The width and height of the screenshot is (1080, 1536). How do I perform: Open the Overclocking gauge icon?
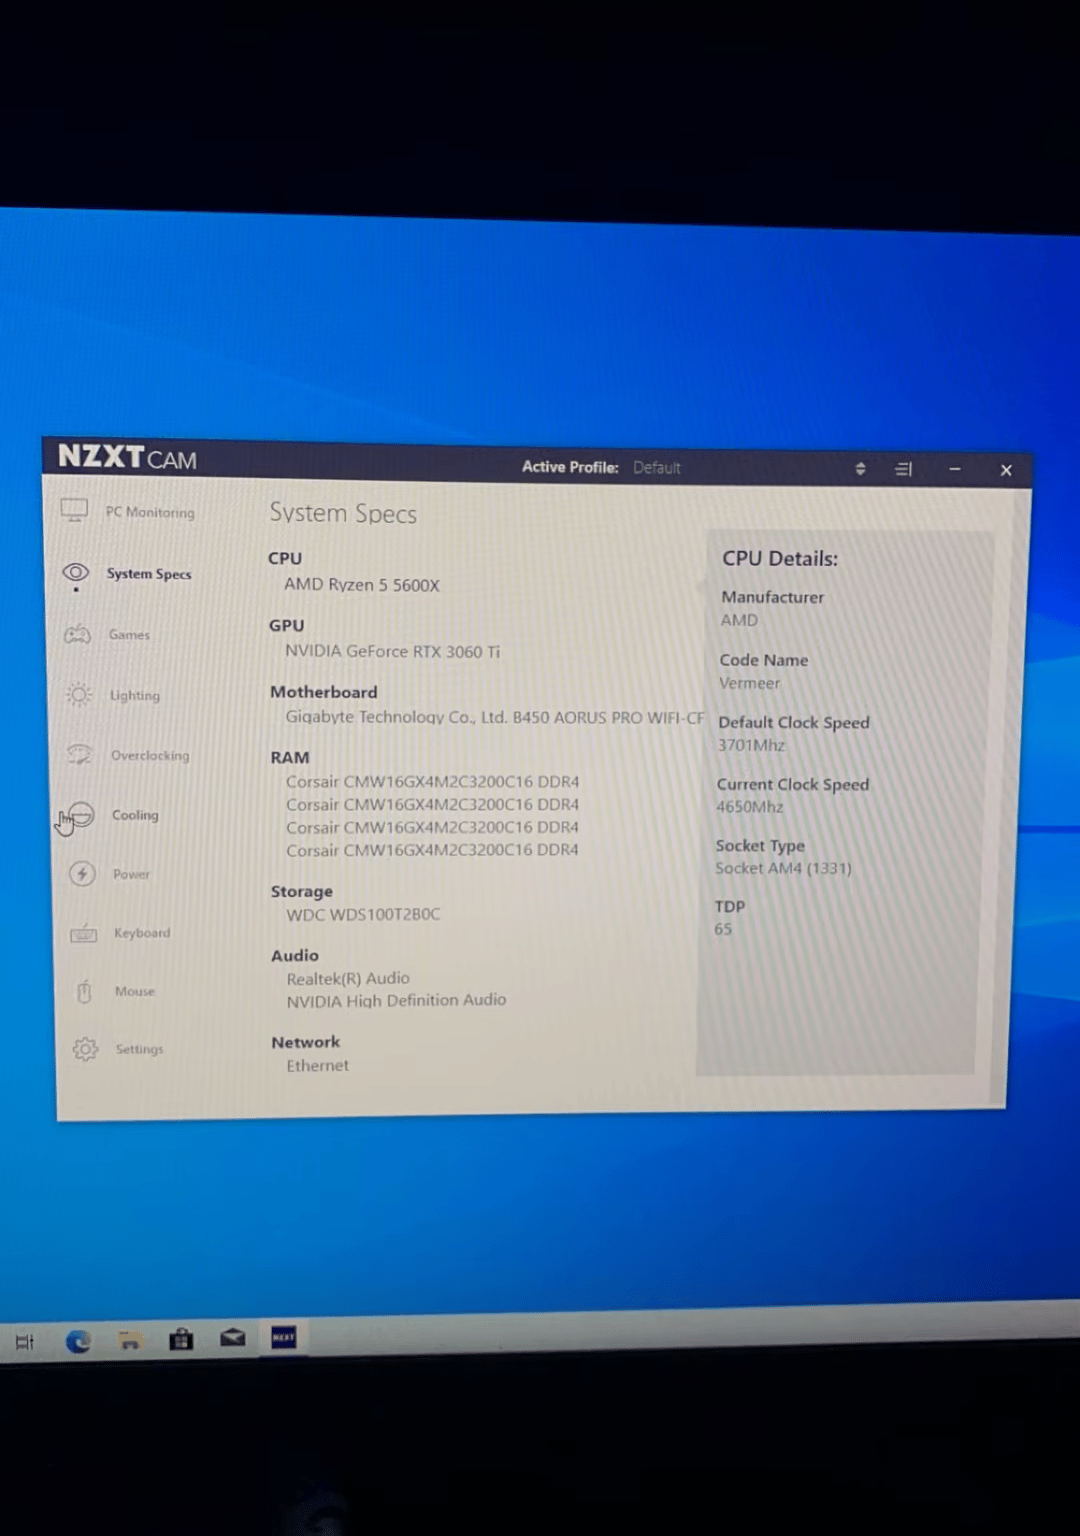coord(80,754)
